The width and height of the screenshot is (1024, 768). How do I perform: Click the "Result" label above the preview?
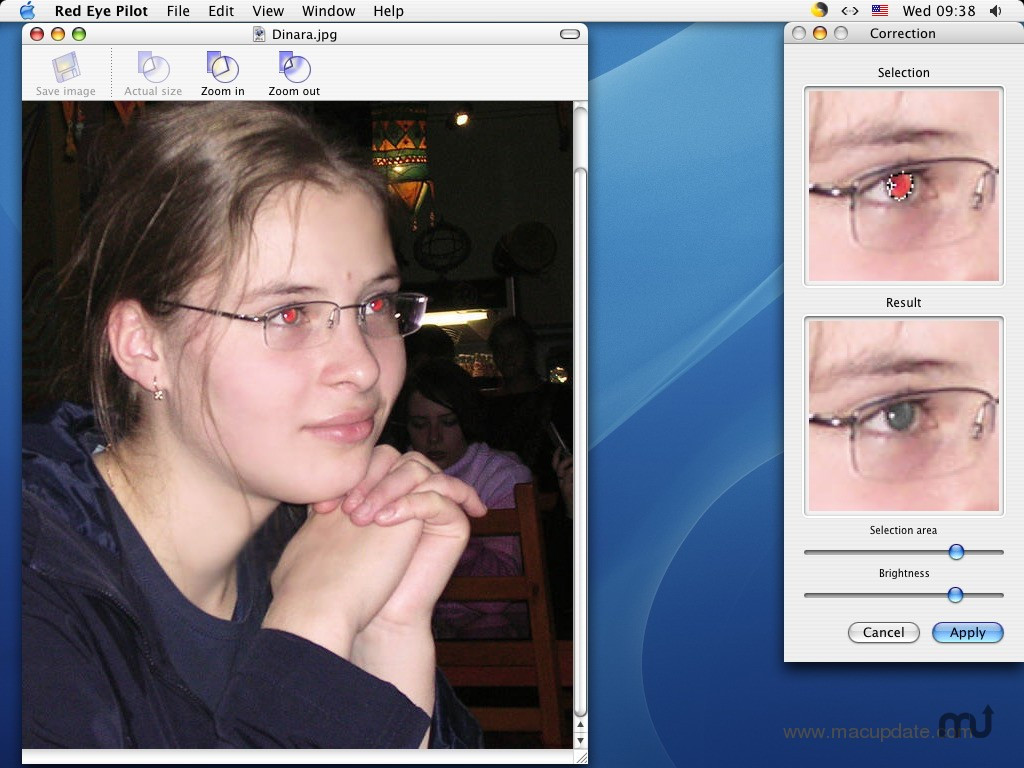[903, 302]
